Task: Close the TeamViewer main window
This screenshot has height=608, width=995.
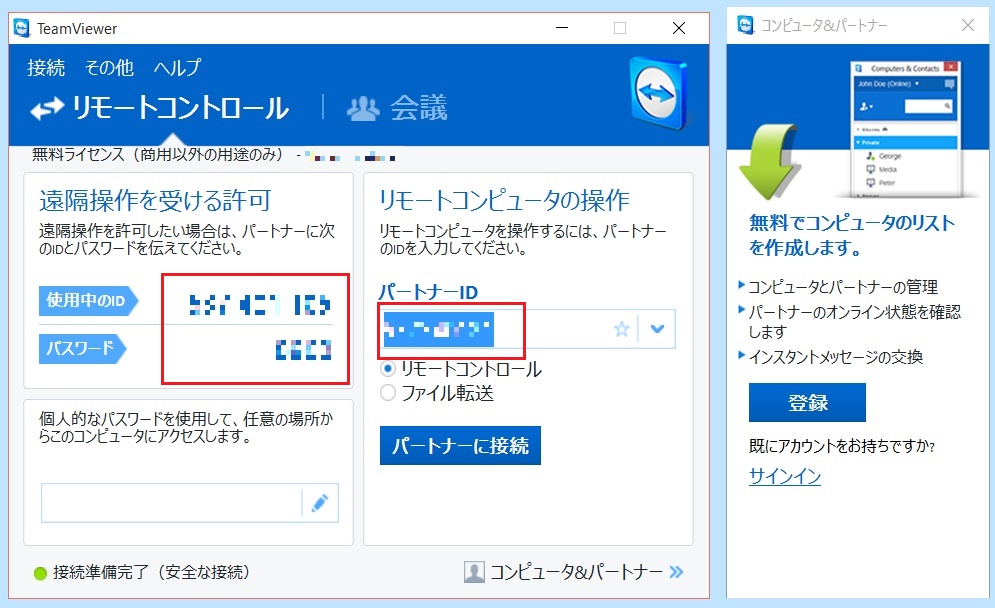Action: coord(678,28)
